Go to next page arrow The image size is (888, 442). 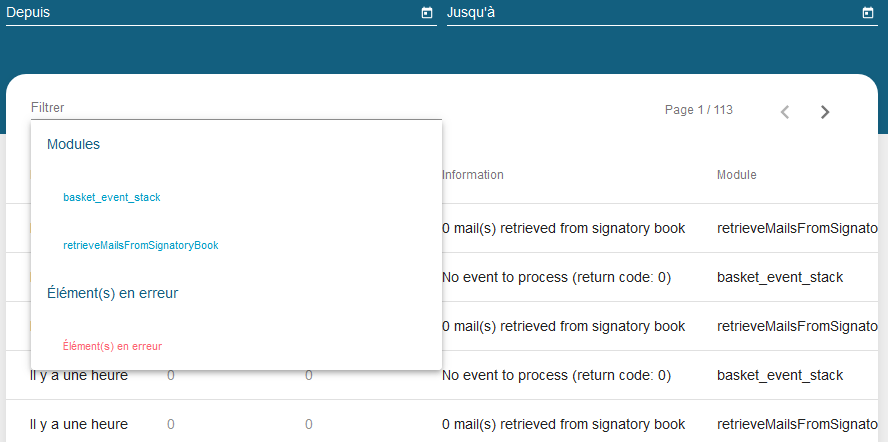(825, 112)
